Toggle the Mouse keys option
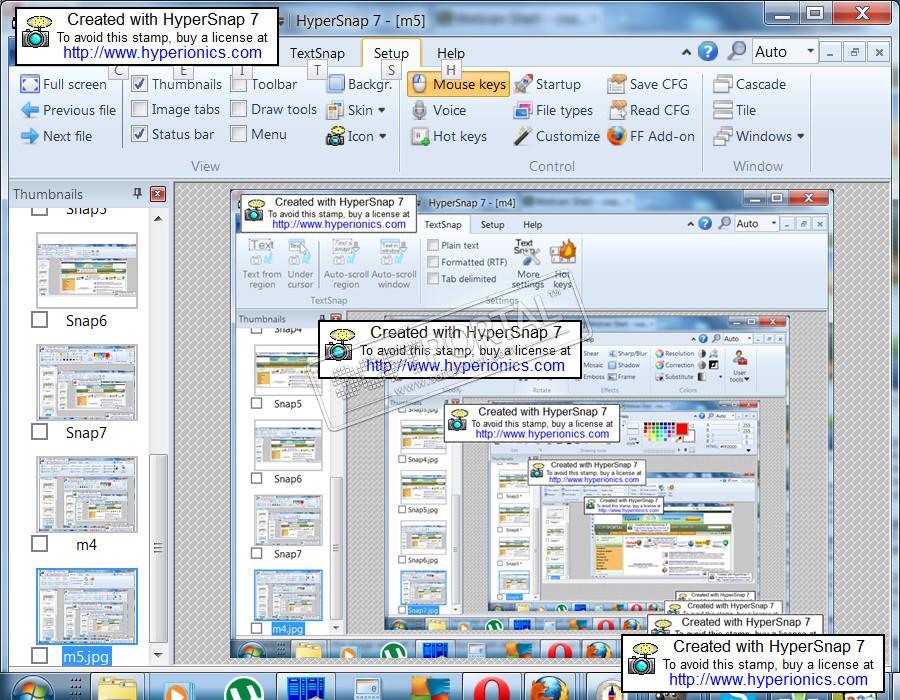The width and height of the screenshot is (900, 700). pyautogui.click(x=459, y=84)
